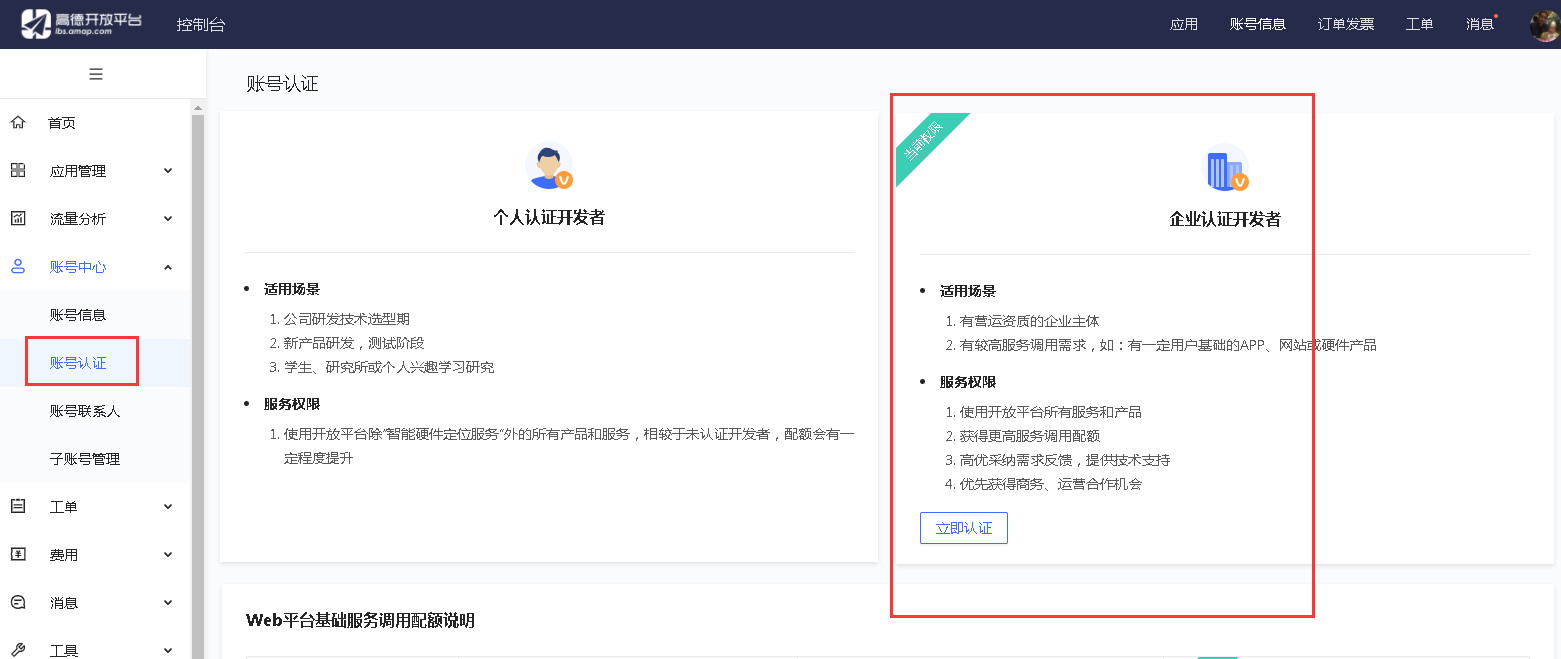
Task: Click the Amap open platform logo
Action: 82,24
